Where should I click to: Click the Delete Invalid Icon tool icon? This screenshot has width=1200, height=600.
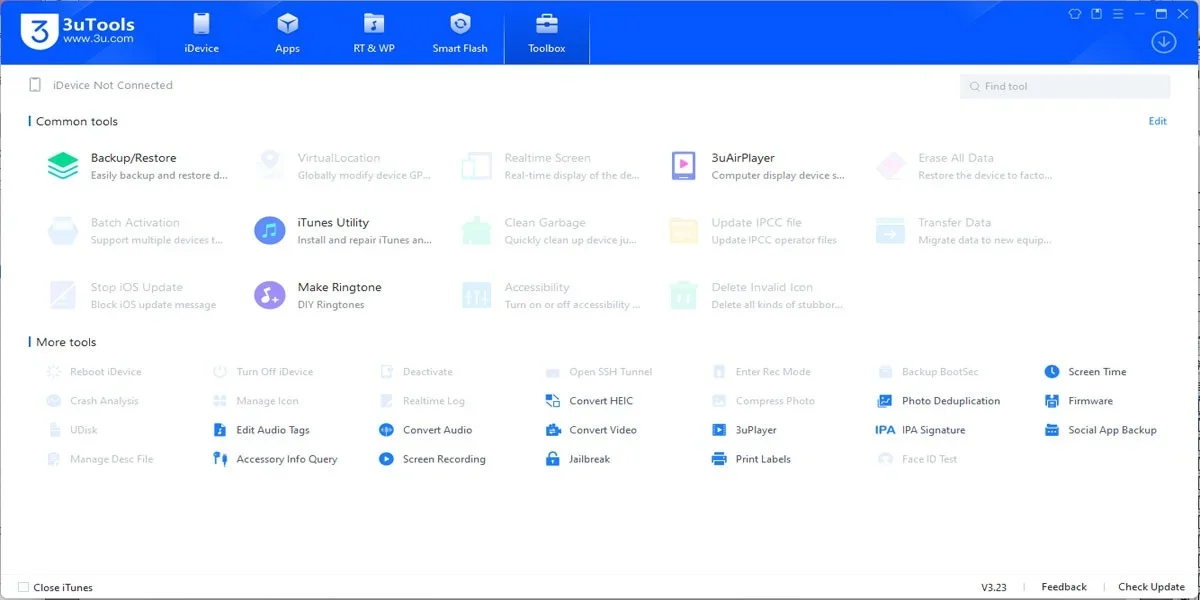click(x=684, y=295)
